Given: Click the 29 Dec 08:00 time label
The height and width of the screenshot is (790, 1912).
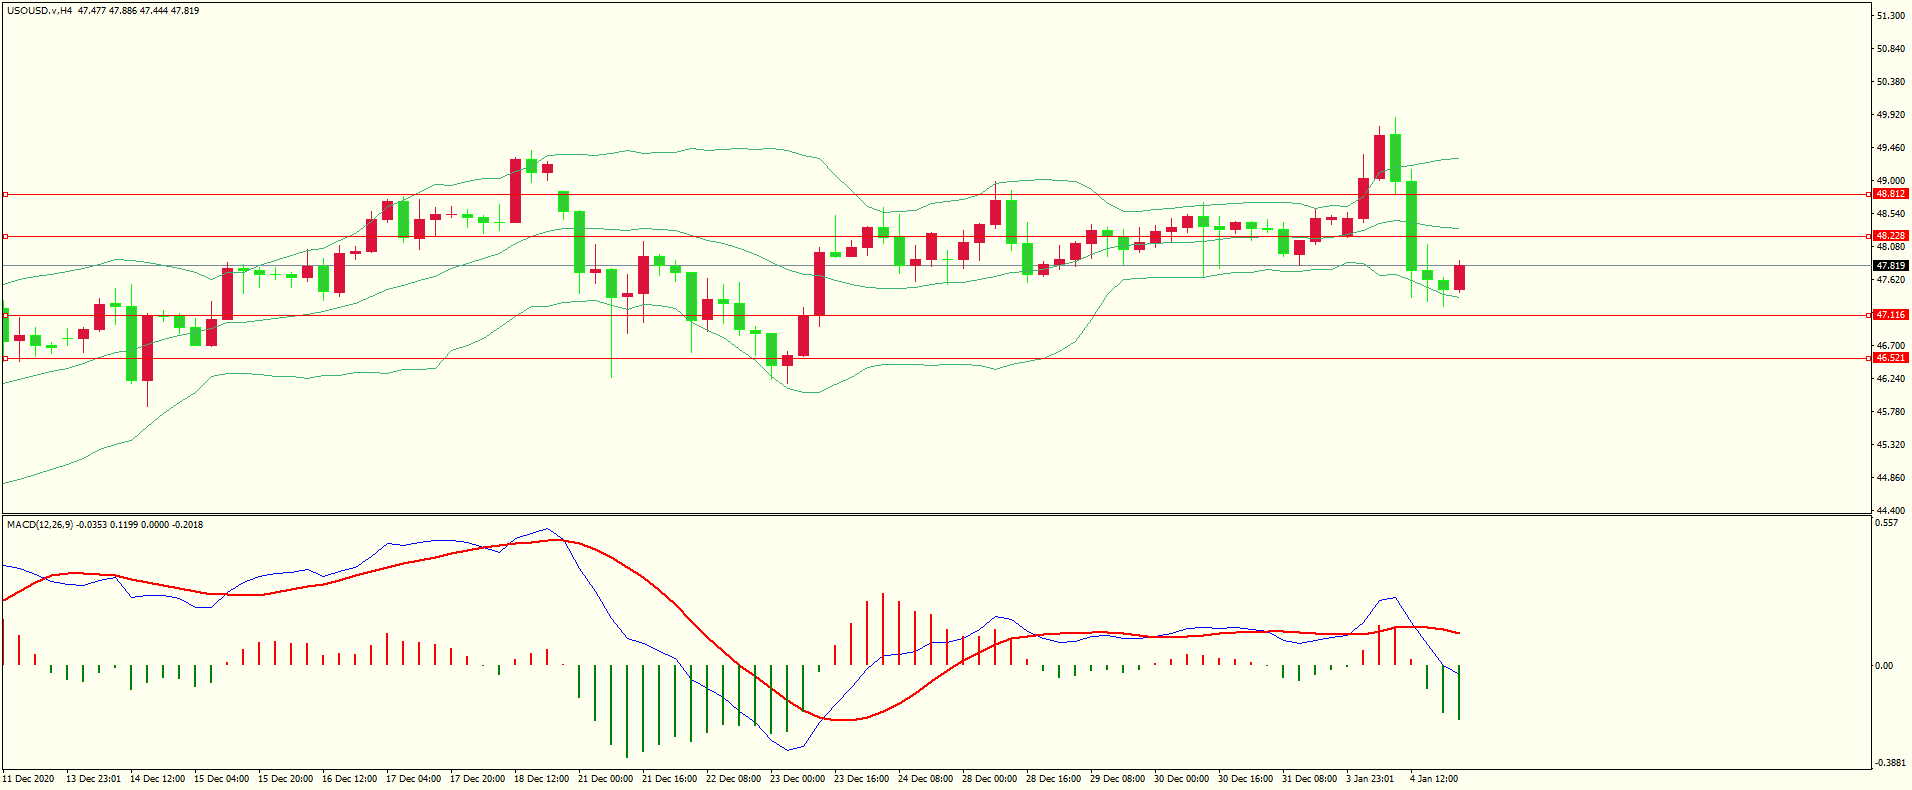Looking at the screenshot, I should (1117, 779).
